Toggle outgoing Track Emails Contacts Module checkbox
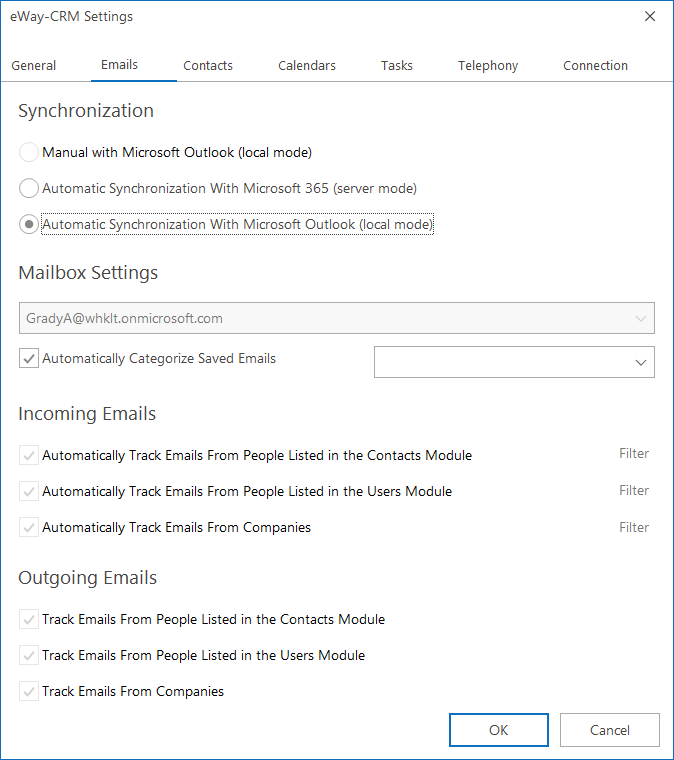 point(29,619)
